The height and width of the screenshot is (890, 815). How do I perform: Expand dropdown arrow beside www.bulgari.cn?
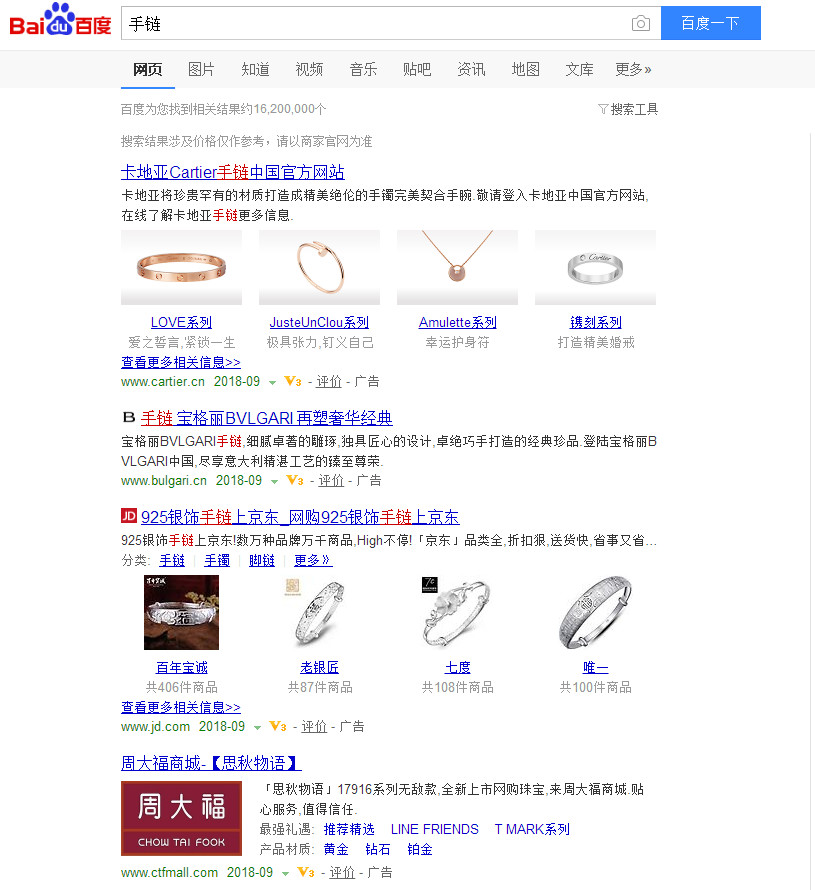pyautogui.click(x=275, y=481)
